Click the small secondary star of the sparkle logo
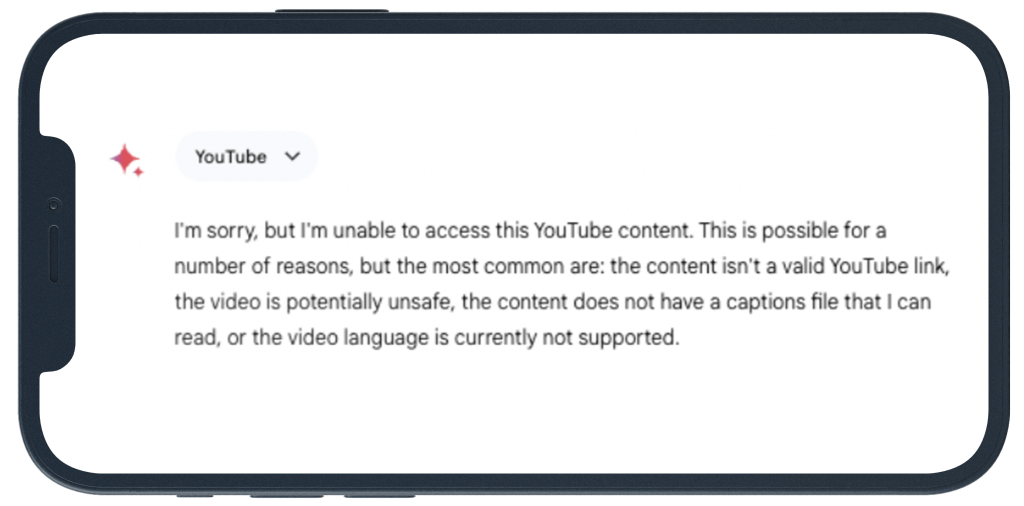The width and height of the screenshot is (1024, 506). (x=138, y=172)
